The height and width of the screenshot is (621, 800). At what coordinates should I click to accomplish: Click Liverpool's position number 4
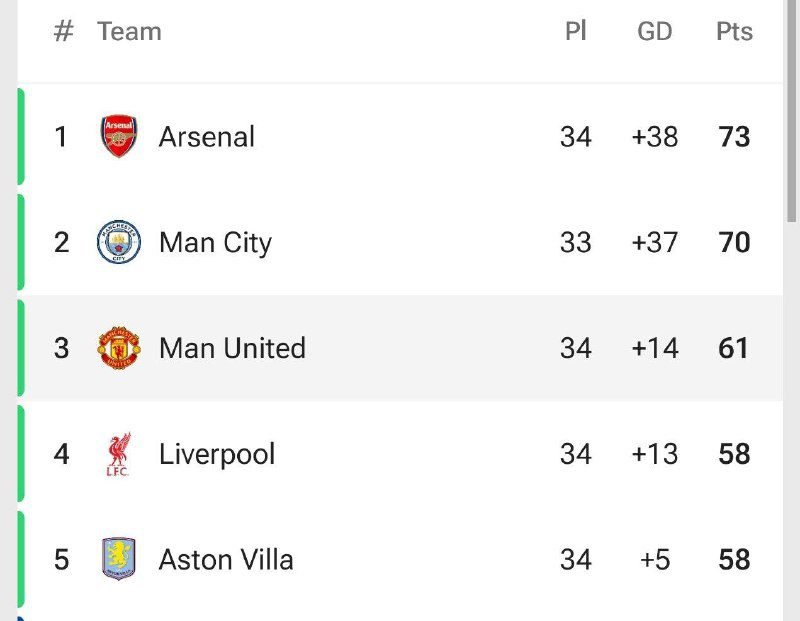(62, 454)
